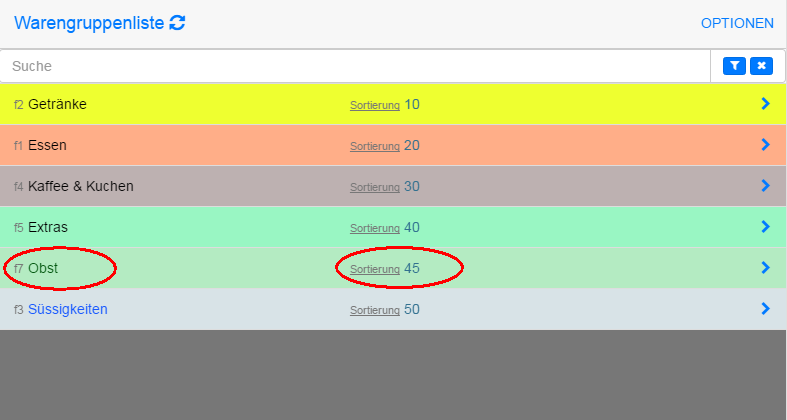
Task: Open the OPTIONEN menu
Action: click(x=737, y=23)
